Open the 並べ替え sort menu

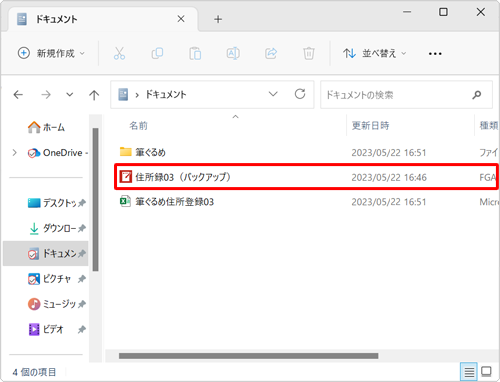point(375,53)
